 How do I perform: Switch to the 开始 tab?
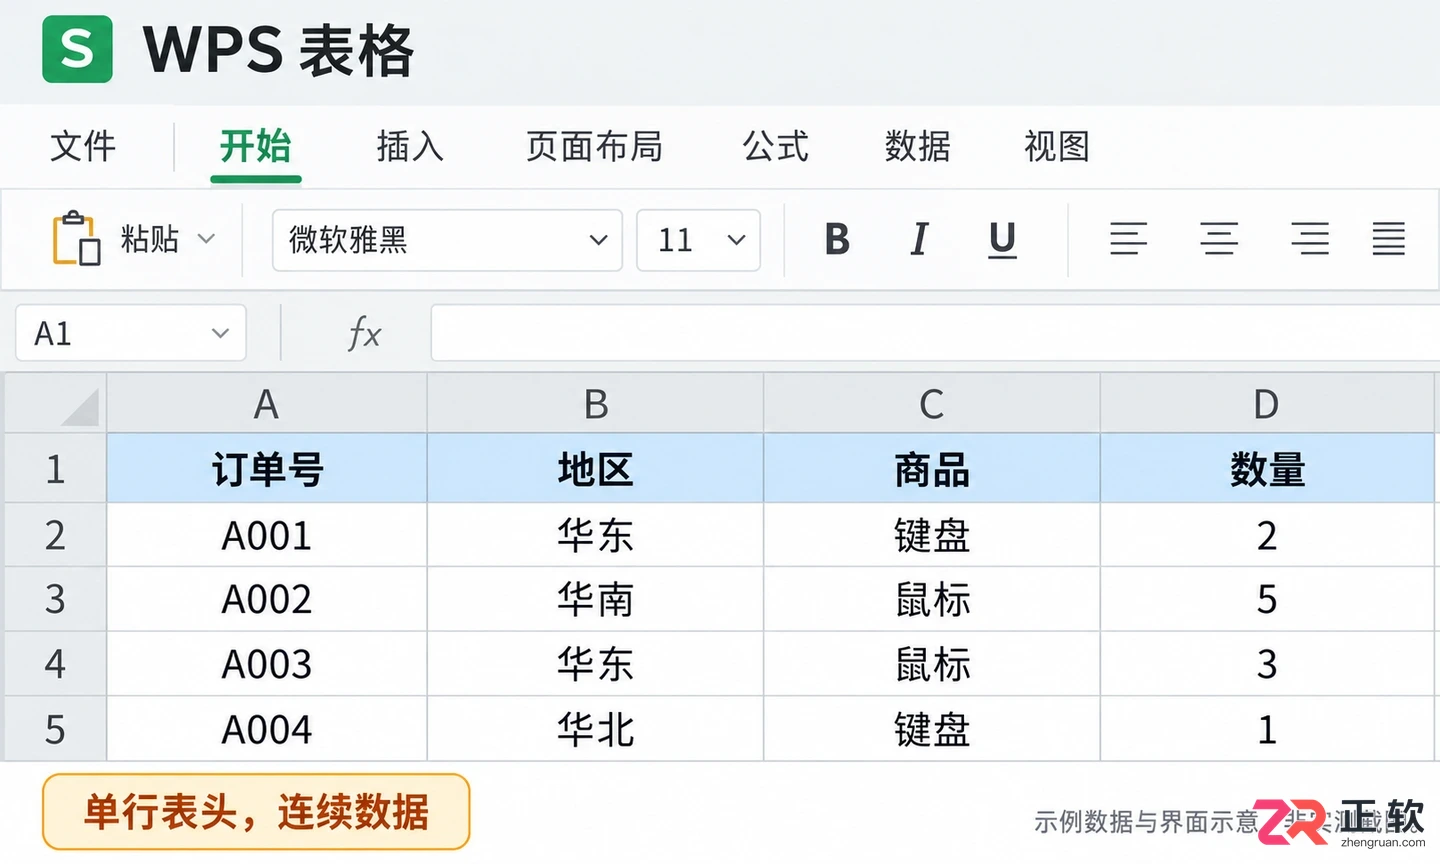point(255,146)
